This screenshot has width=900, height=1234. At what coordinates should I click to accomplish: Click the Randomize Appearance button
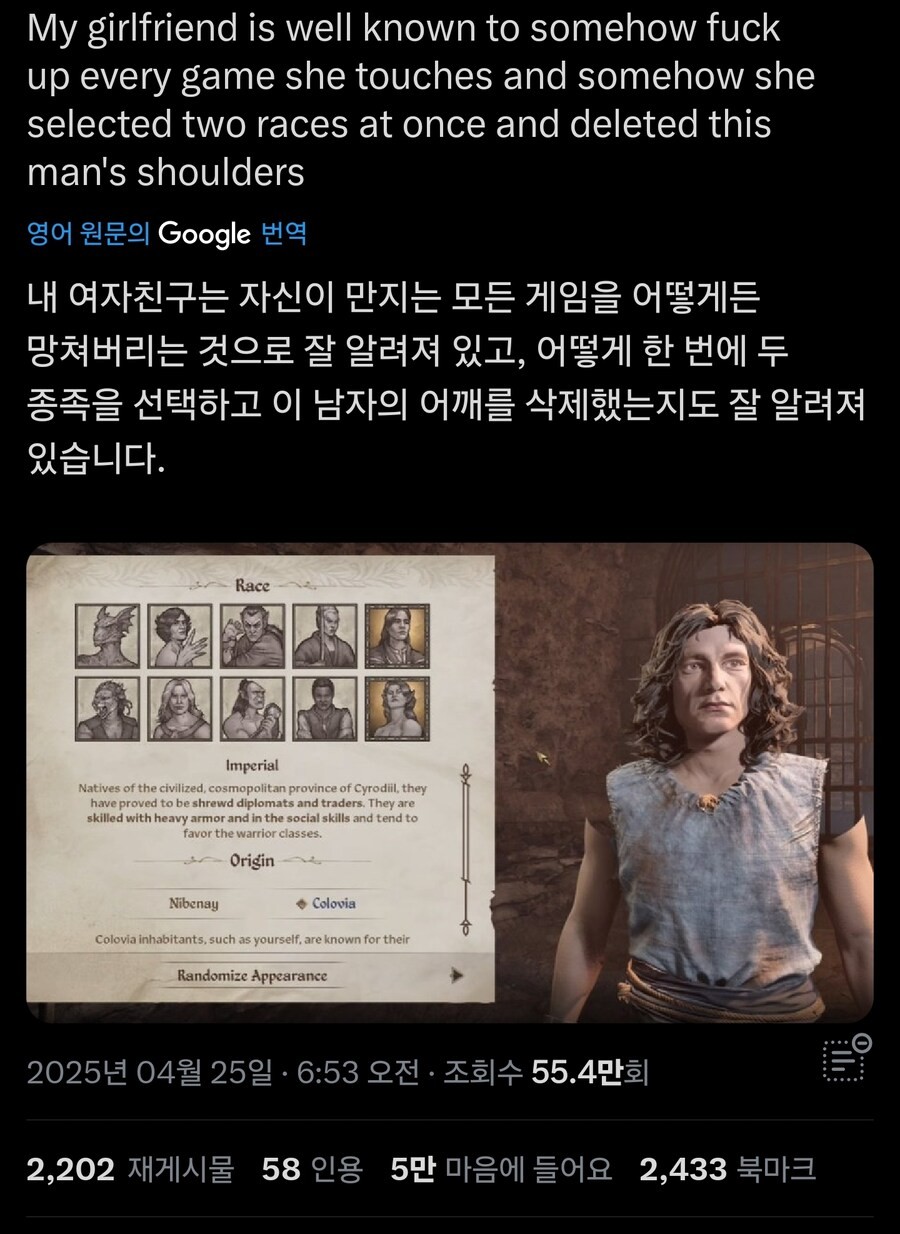(252, 975)
